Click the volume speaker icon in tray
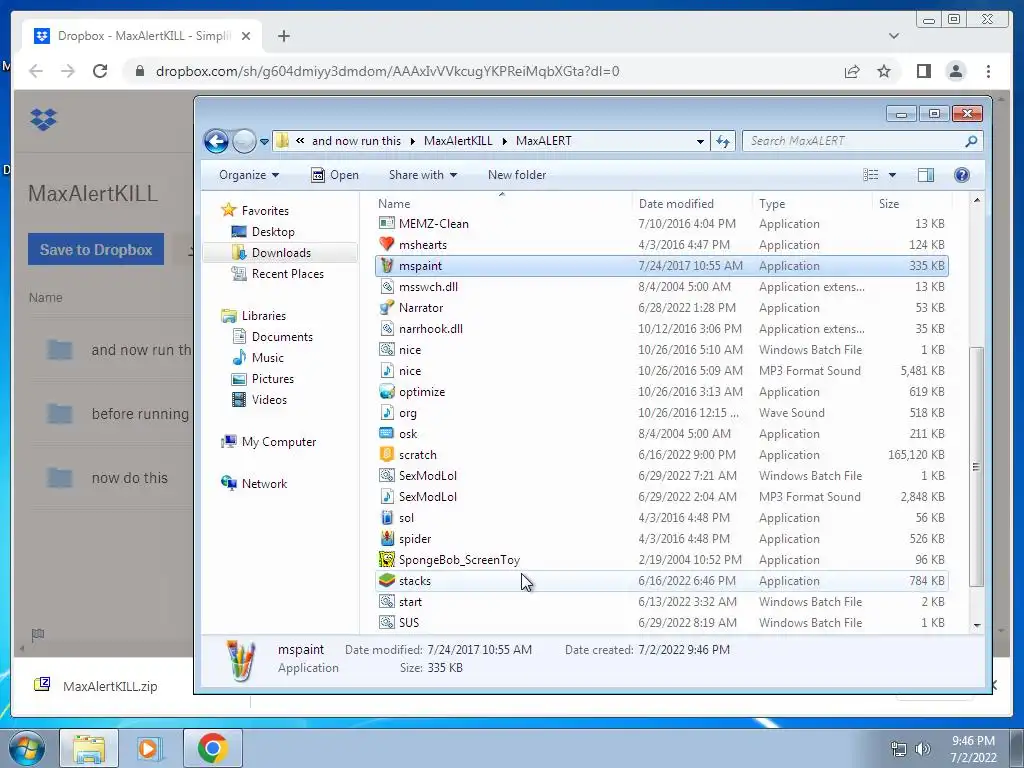 coord(922,749)
